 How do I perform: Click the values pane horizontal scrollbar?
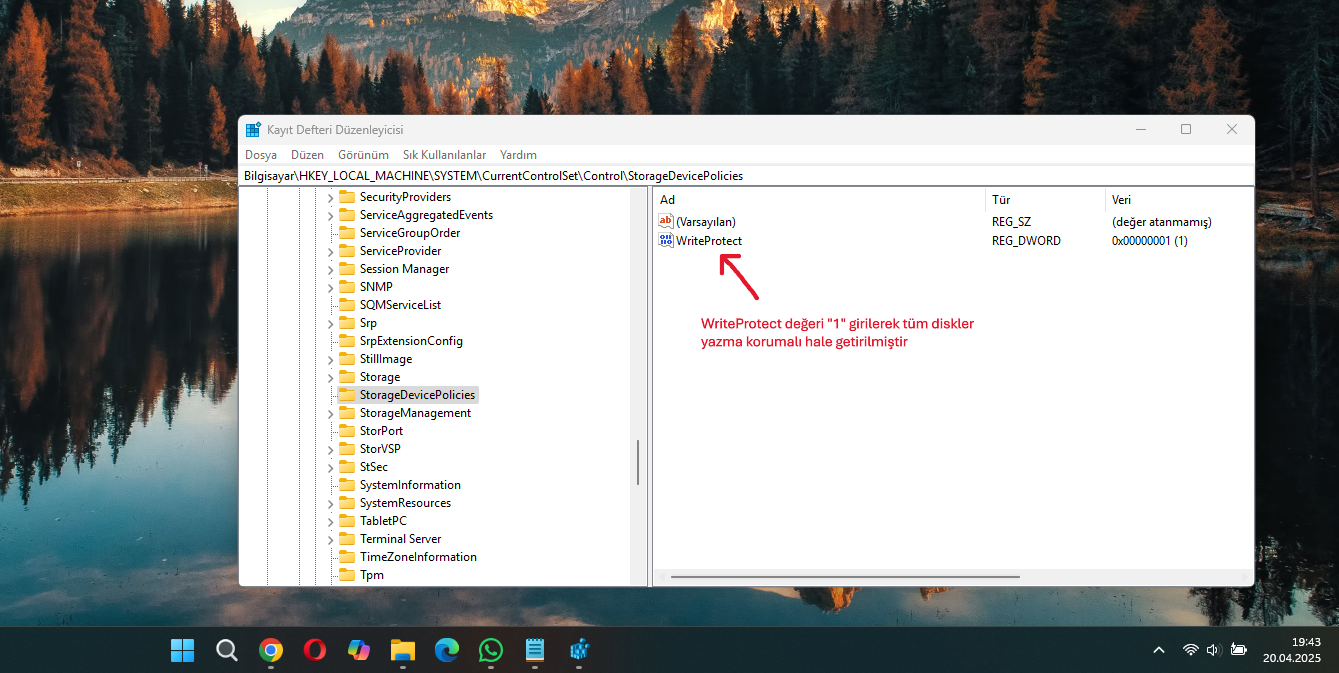click(x=845, y=577)
